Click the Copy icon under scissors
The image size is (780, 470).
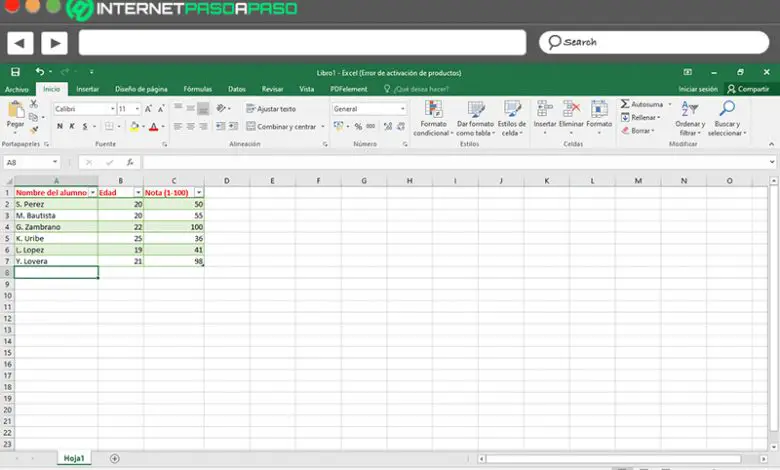(33, 117)
